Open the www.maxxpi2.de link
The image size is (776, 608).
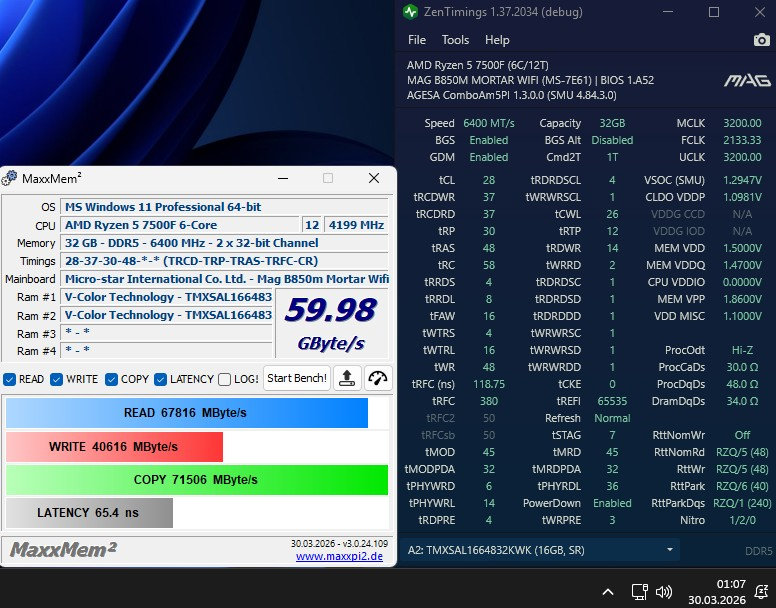[x=340, y=556]
